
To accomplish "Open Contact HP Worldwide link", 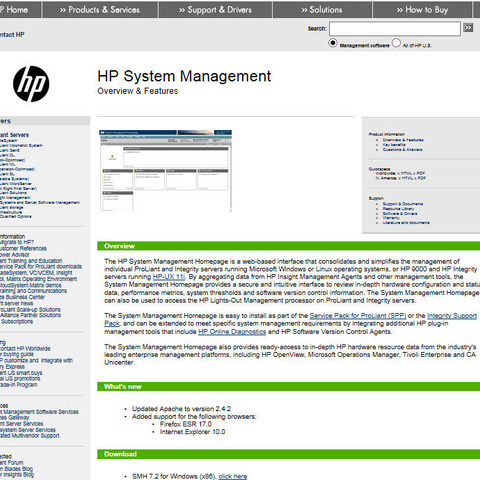I will pyautogui.click(x=25, y=349).
